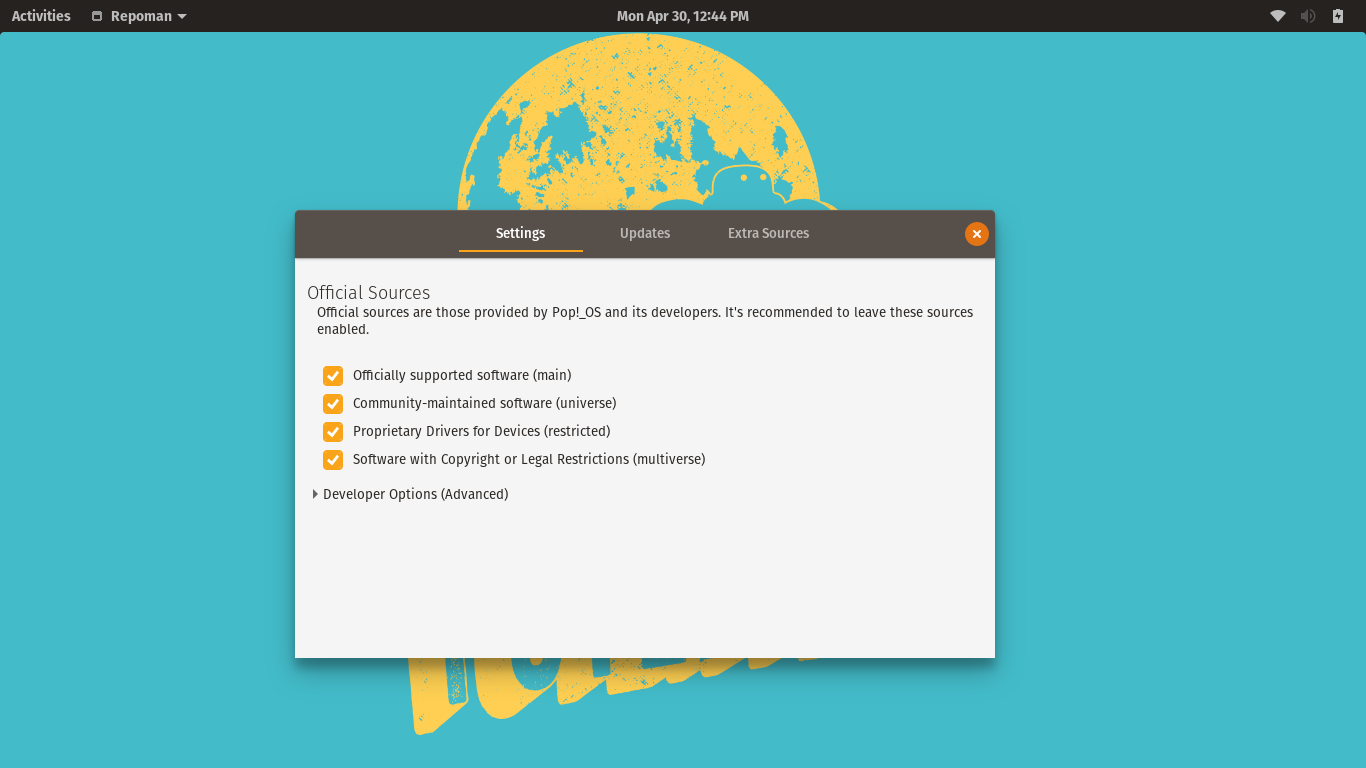The image size is (1366, 768).
Task: Open the Activities overview
Action: click(x=41, y=16)
